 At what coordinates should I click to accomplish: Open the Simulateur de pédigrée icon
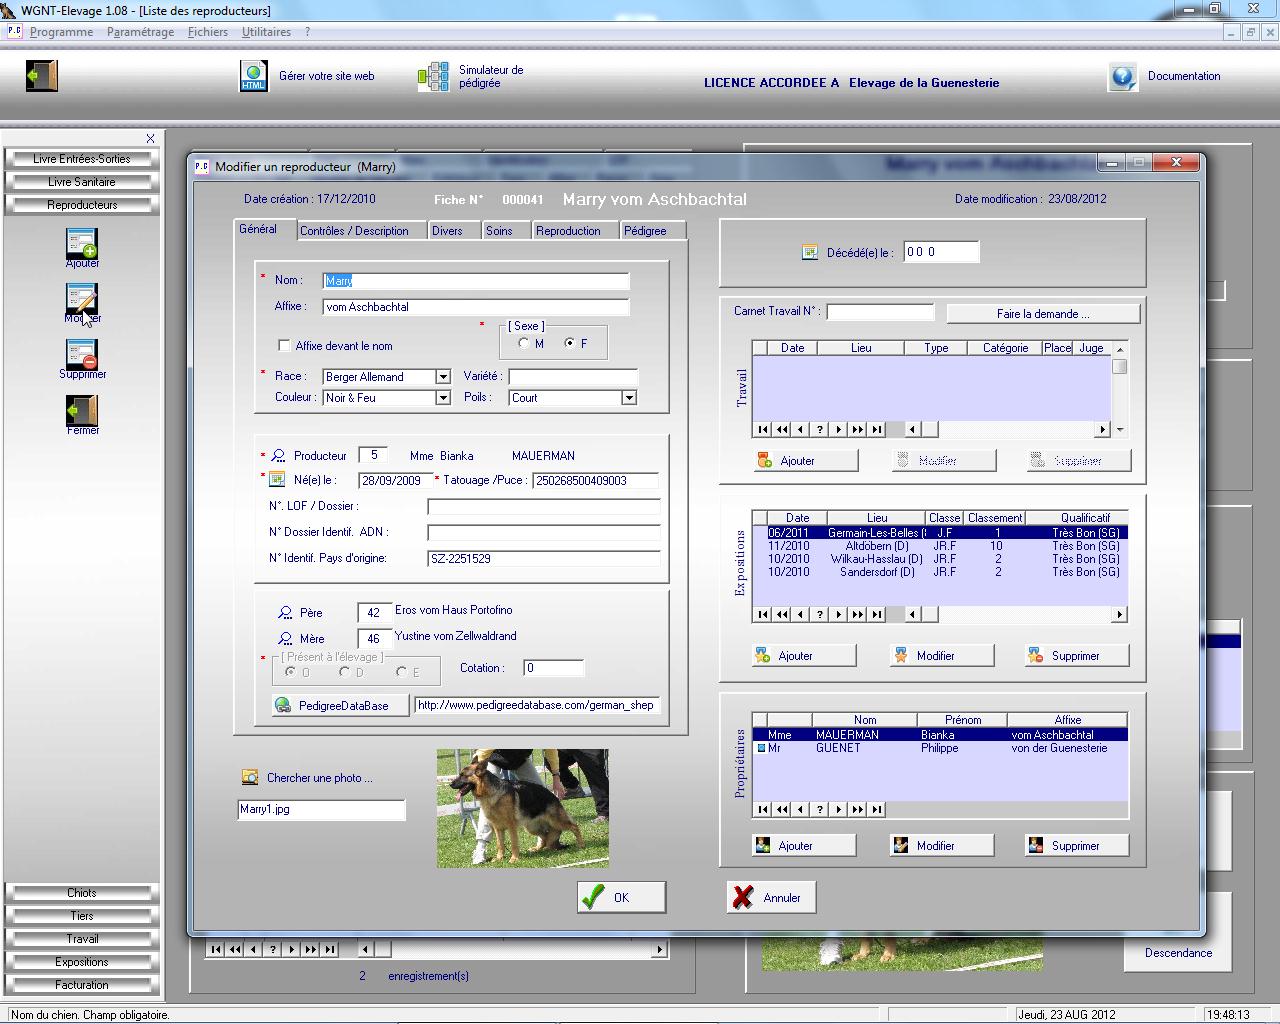coord(433,77)
